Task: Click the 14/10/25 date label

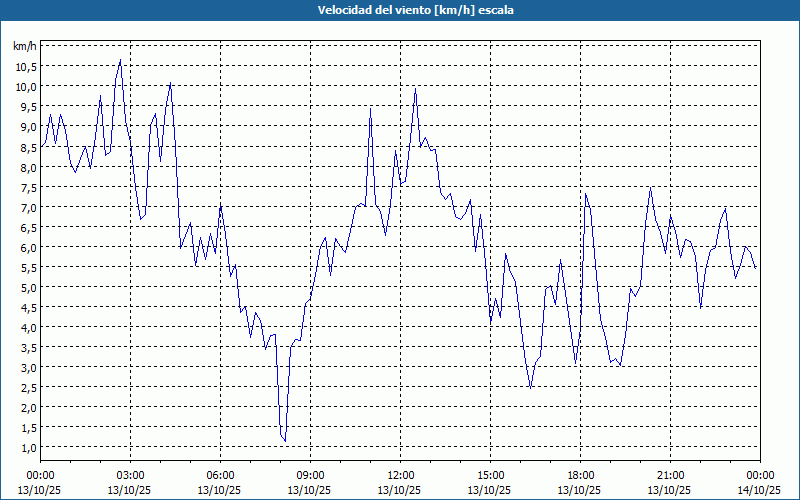Action: 759,490
